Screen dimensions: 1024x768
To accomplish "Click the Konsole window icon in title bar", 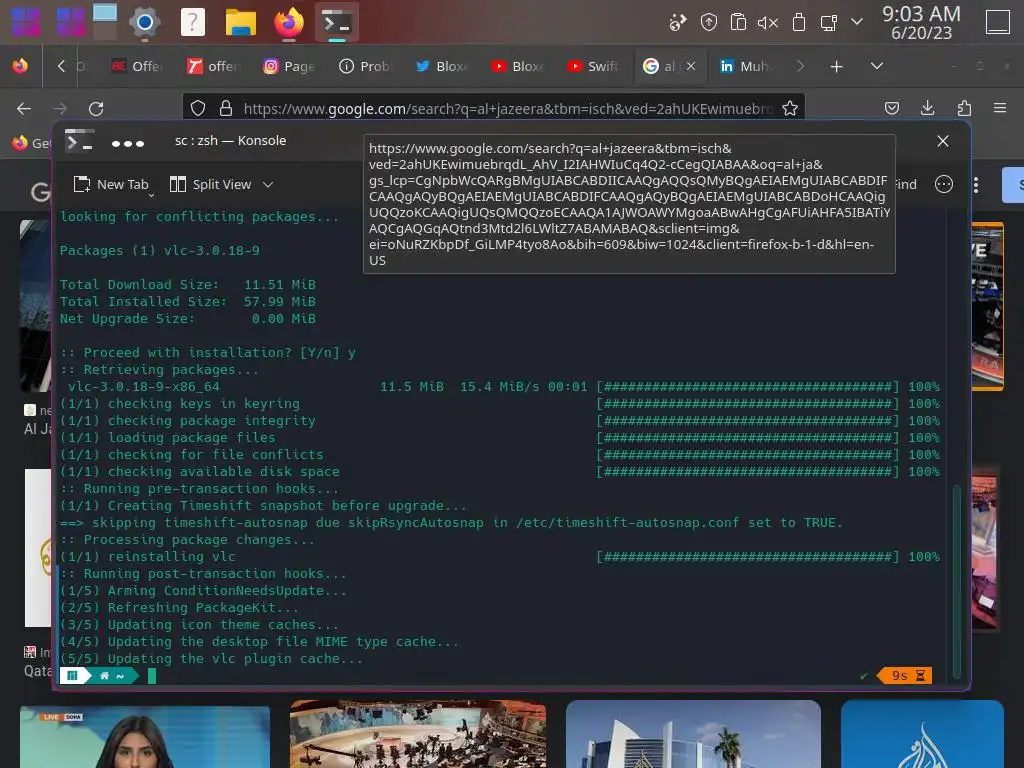I will 80,141.
